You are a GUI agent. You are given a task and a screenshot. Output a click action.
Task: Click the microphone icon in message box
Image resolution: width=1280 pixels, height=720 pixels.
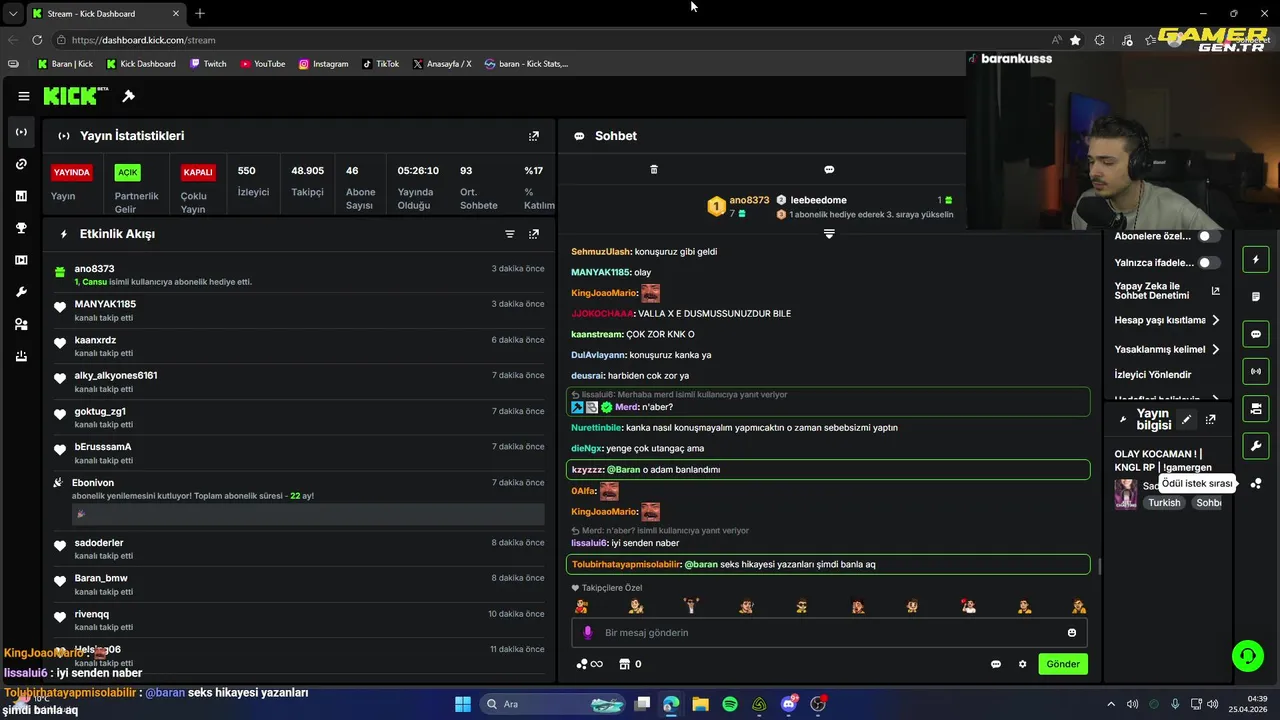588,633
